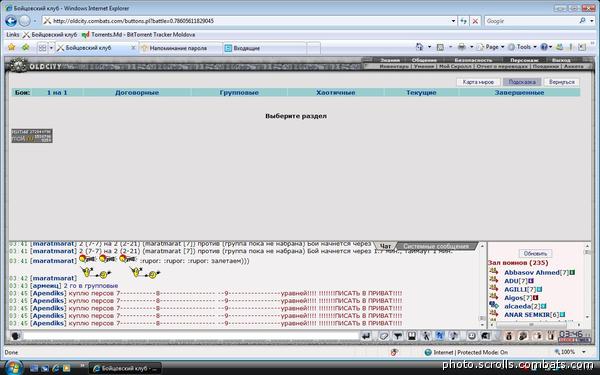Click the walking figure icon in chat toolbar
Viewport: 600px width, 375px height.
(x=426, y=336)
